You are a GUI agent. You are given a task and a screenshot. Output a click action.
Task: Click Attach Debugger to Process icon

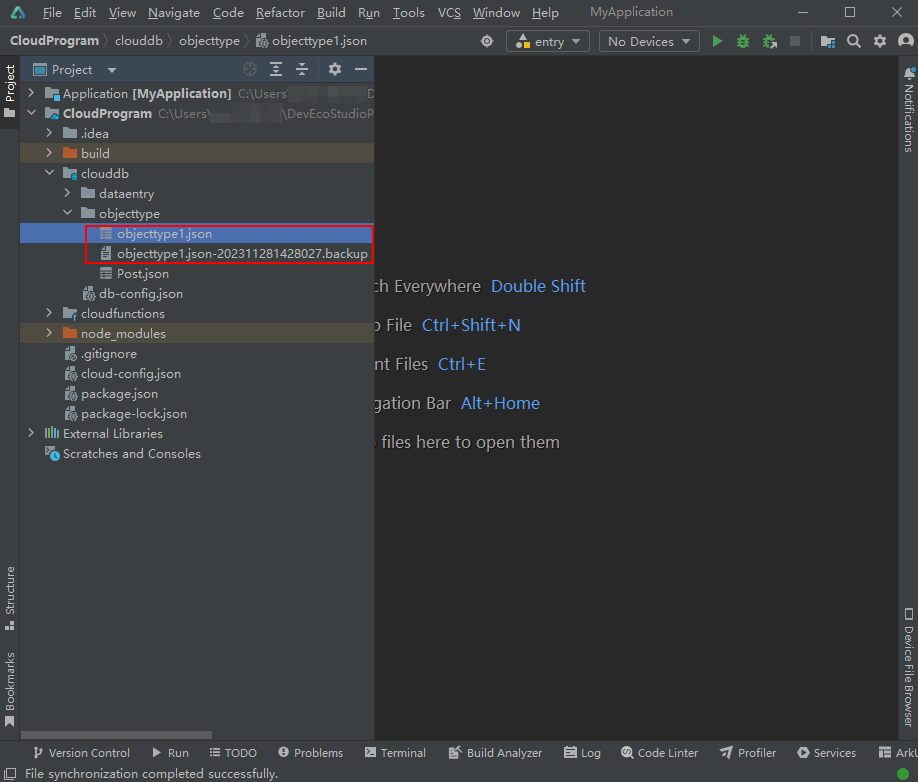(769, 41)
